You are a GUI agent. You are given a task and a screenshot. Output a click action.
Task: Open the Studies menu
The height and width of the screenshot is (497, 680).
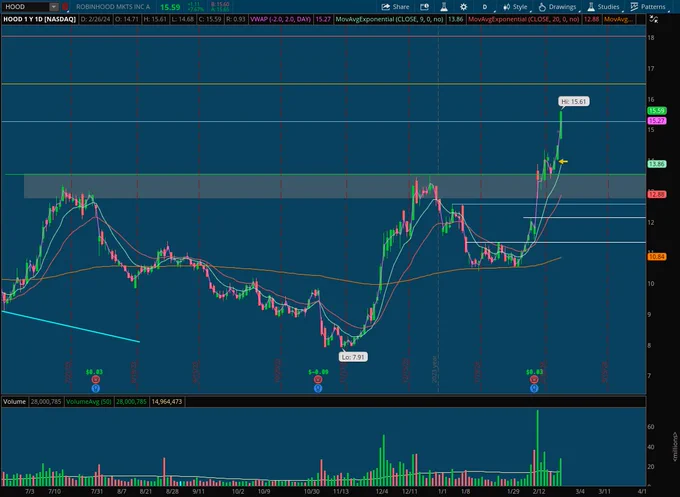tap(603, 7)
